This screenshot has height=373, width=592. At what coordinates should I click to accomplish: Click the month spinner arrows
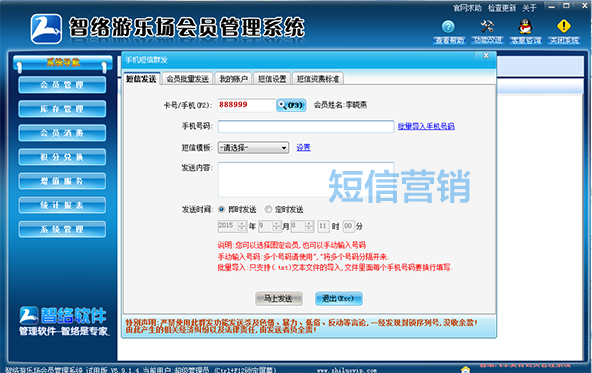[277, 226]
